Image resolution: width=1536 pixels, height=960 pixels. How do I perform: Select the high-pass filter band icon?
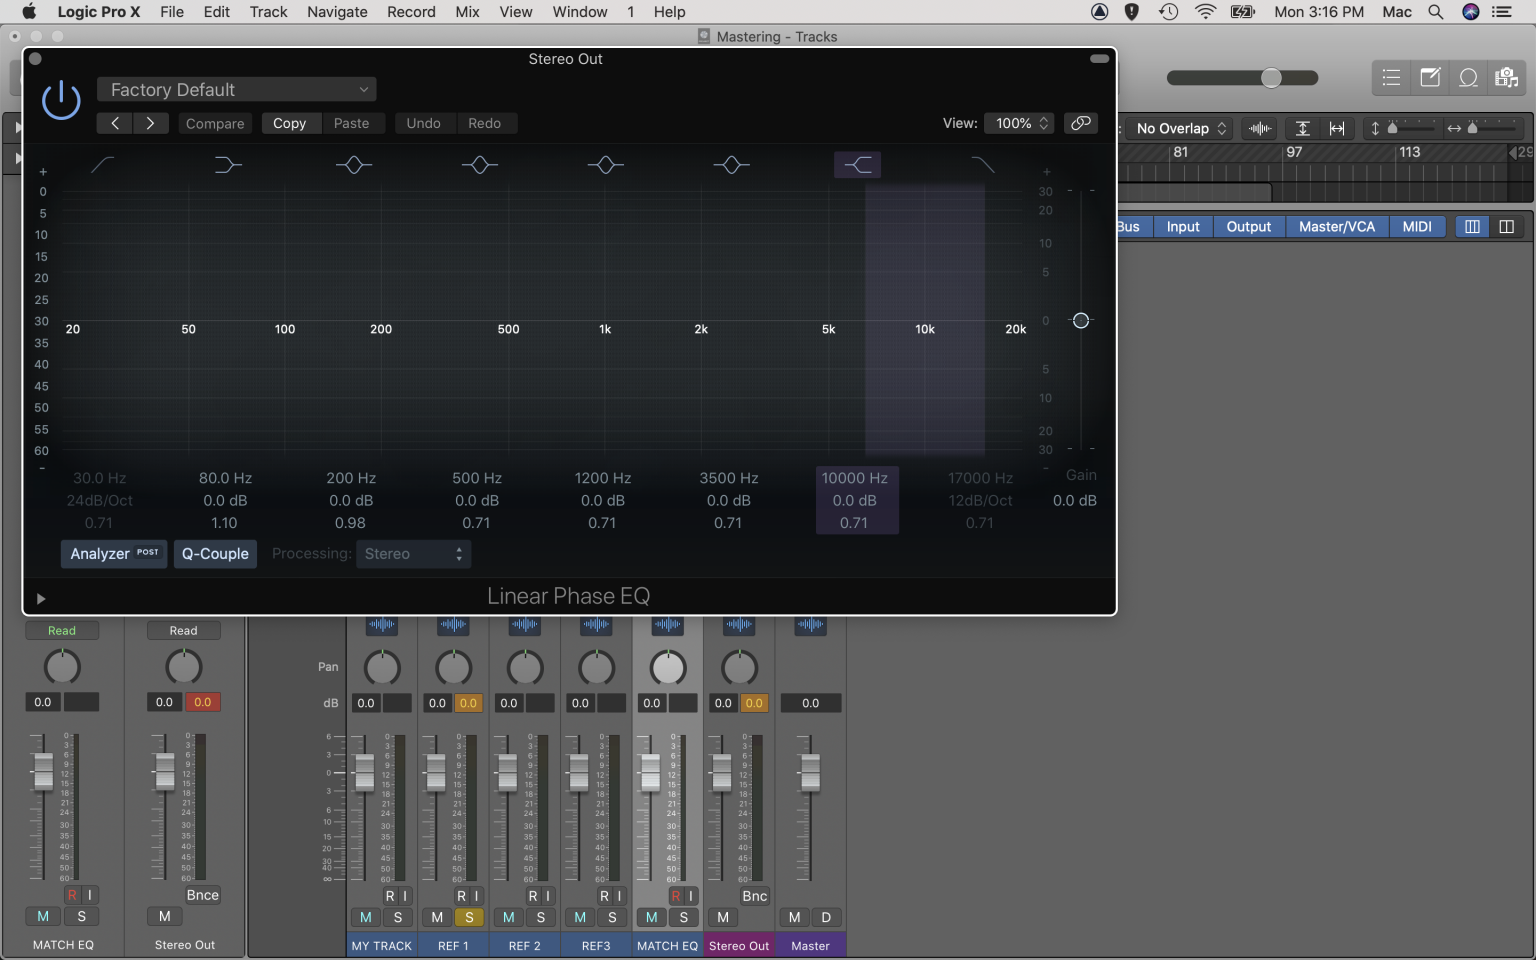[x=100, y=164]
